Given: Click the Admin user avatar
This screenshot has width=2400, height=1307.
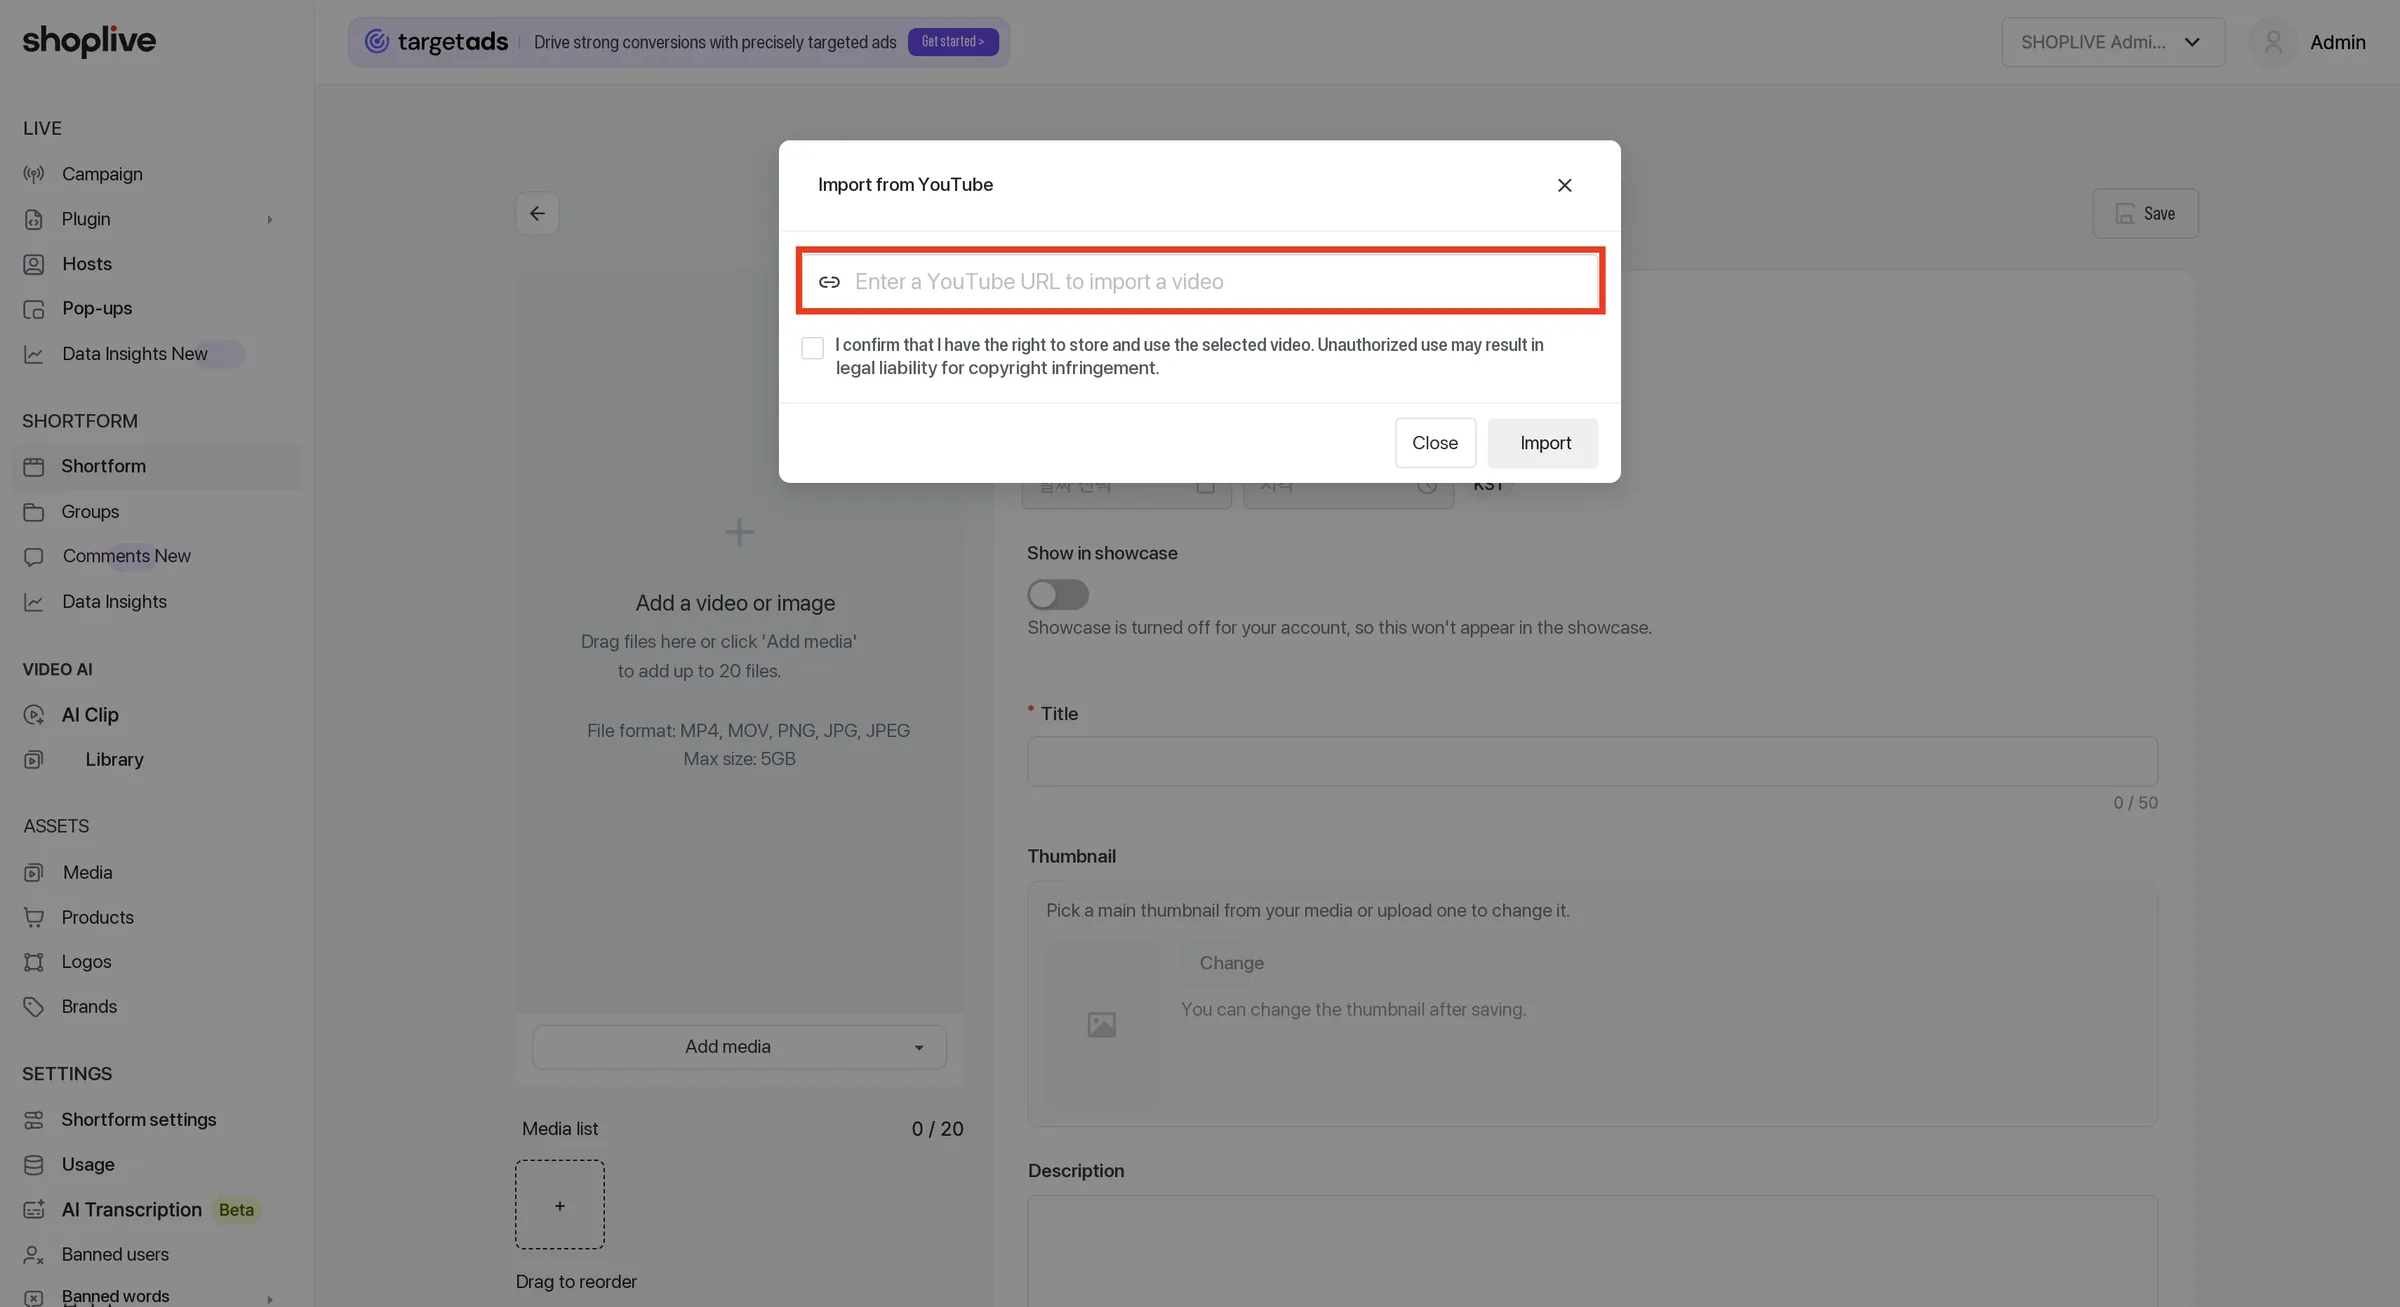Looking at the screenshot, I should [x=2273, y=42].
